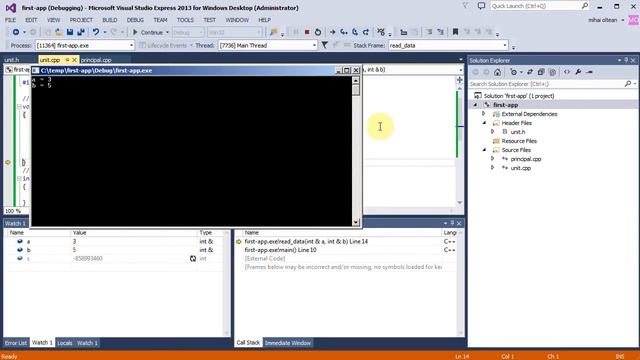Switch to the Locals tab

pos(64,343)
